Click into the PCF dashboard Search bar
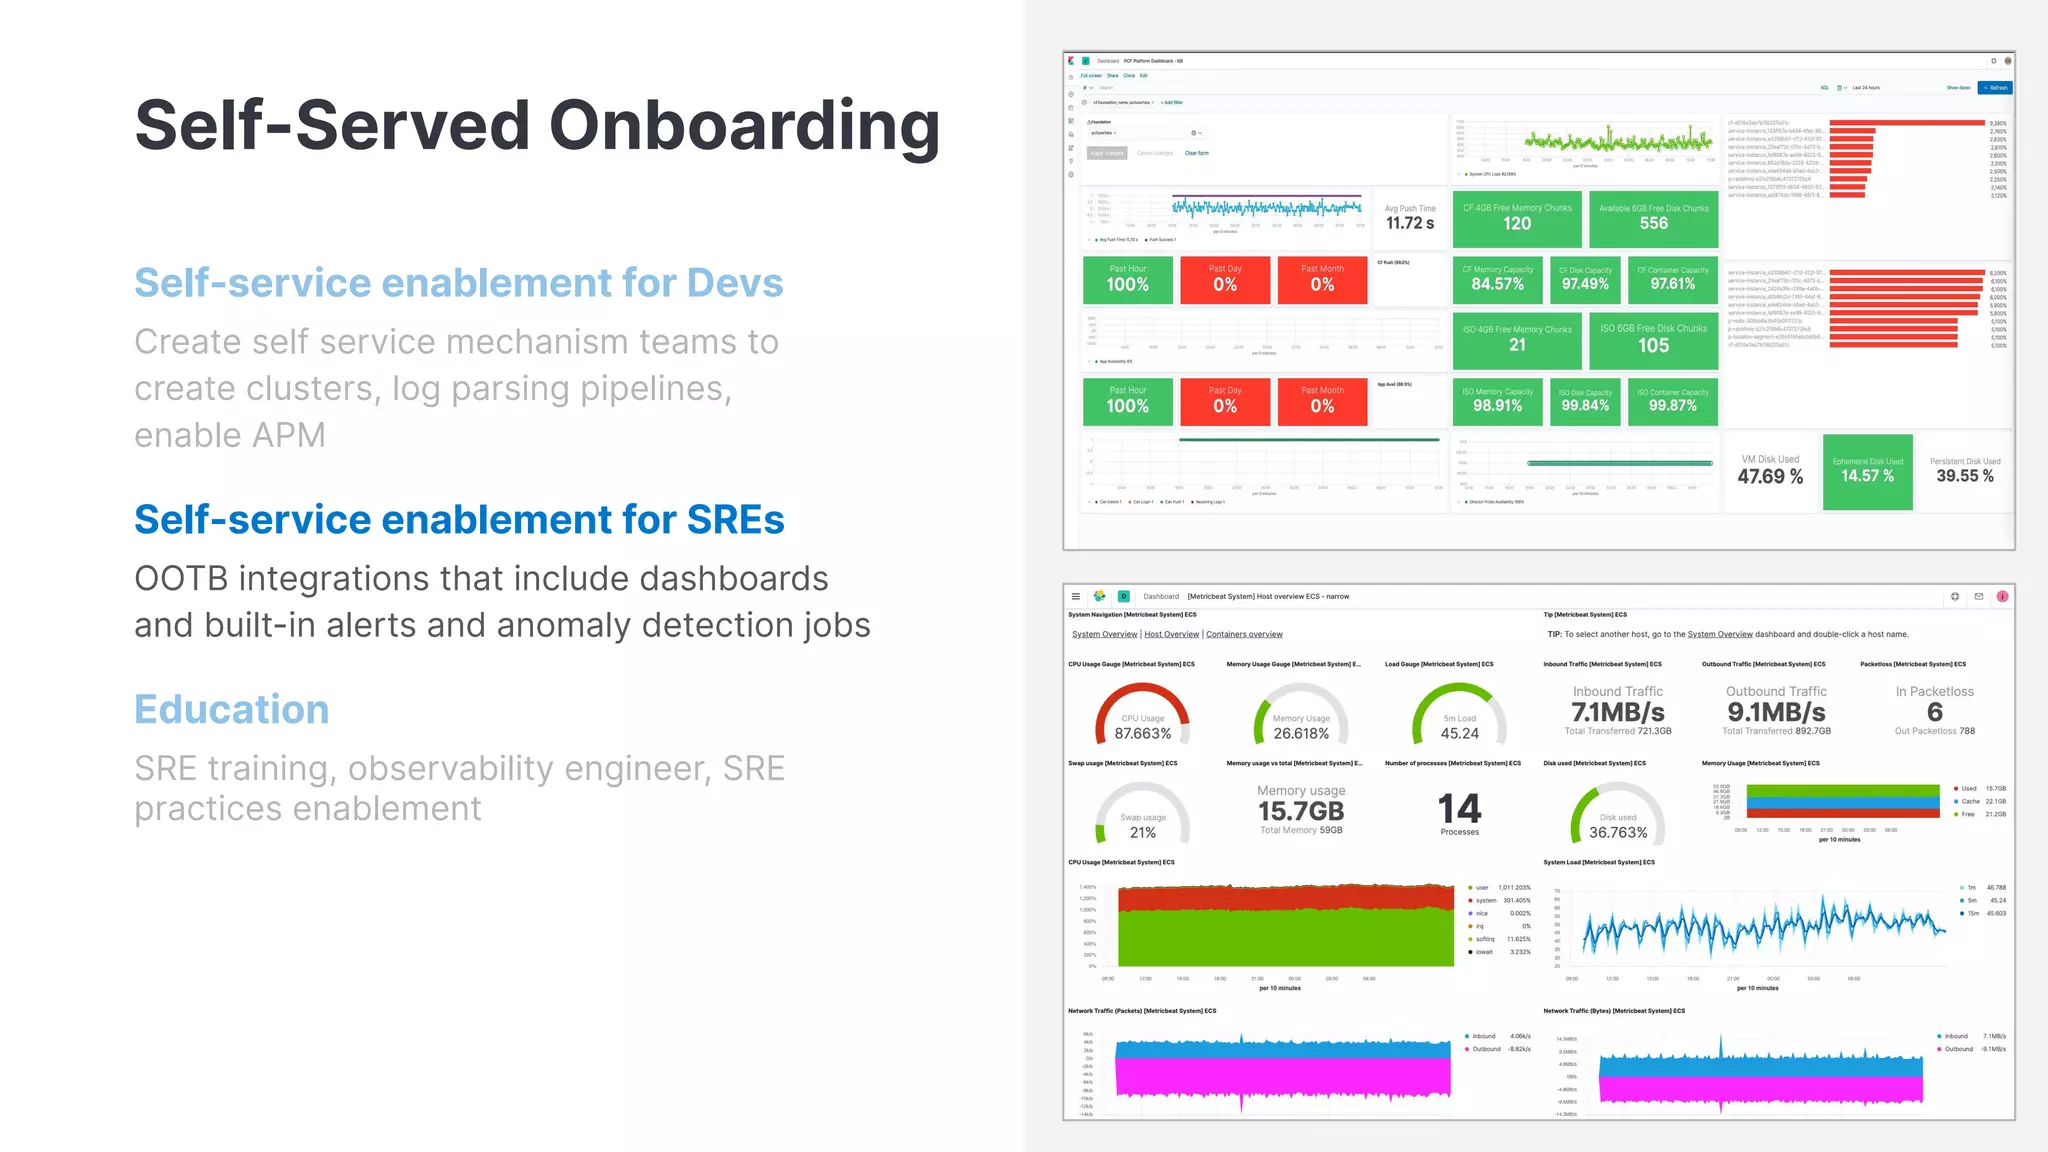 coord(1450,88)
